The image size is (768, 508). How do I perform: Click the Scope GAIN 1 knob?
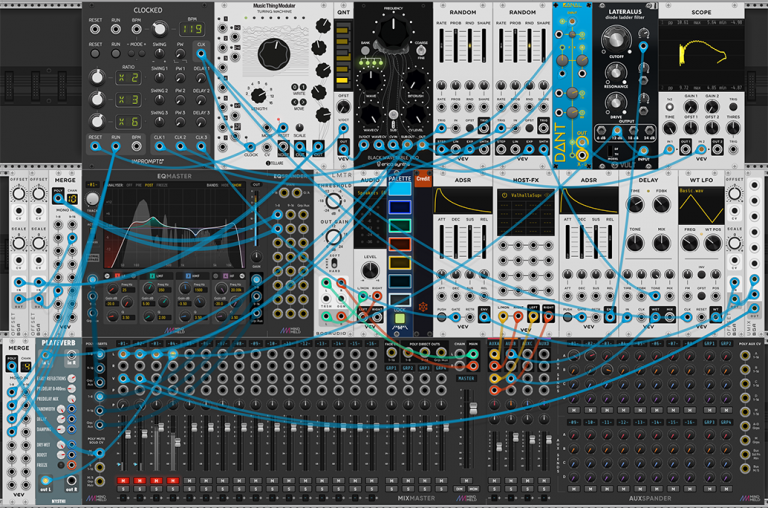pos(691,107)
